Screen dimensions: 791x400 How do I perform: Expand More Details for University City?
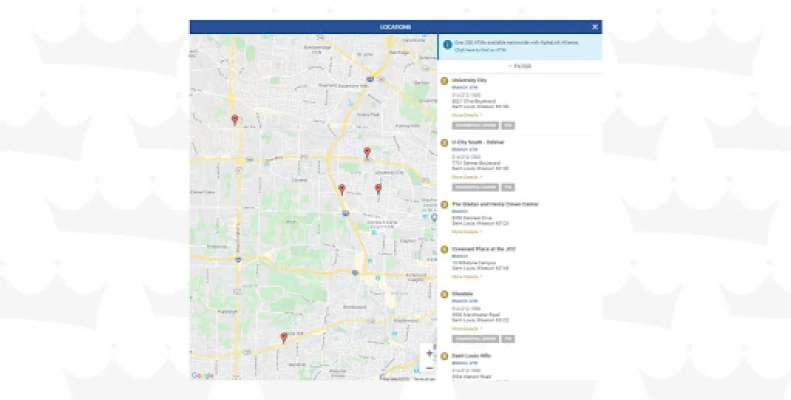point(466,116)
